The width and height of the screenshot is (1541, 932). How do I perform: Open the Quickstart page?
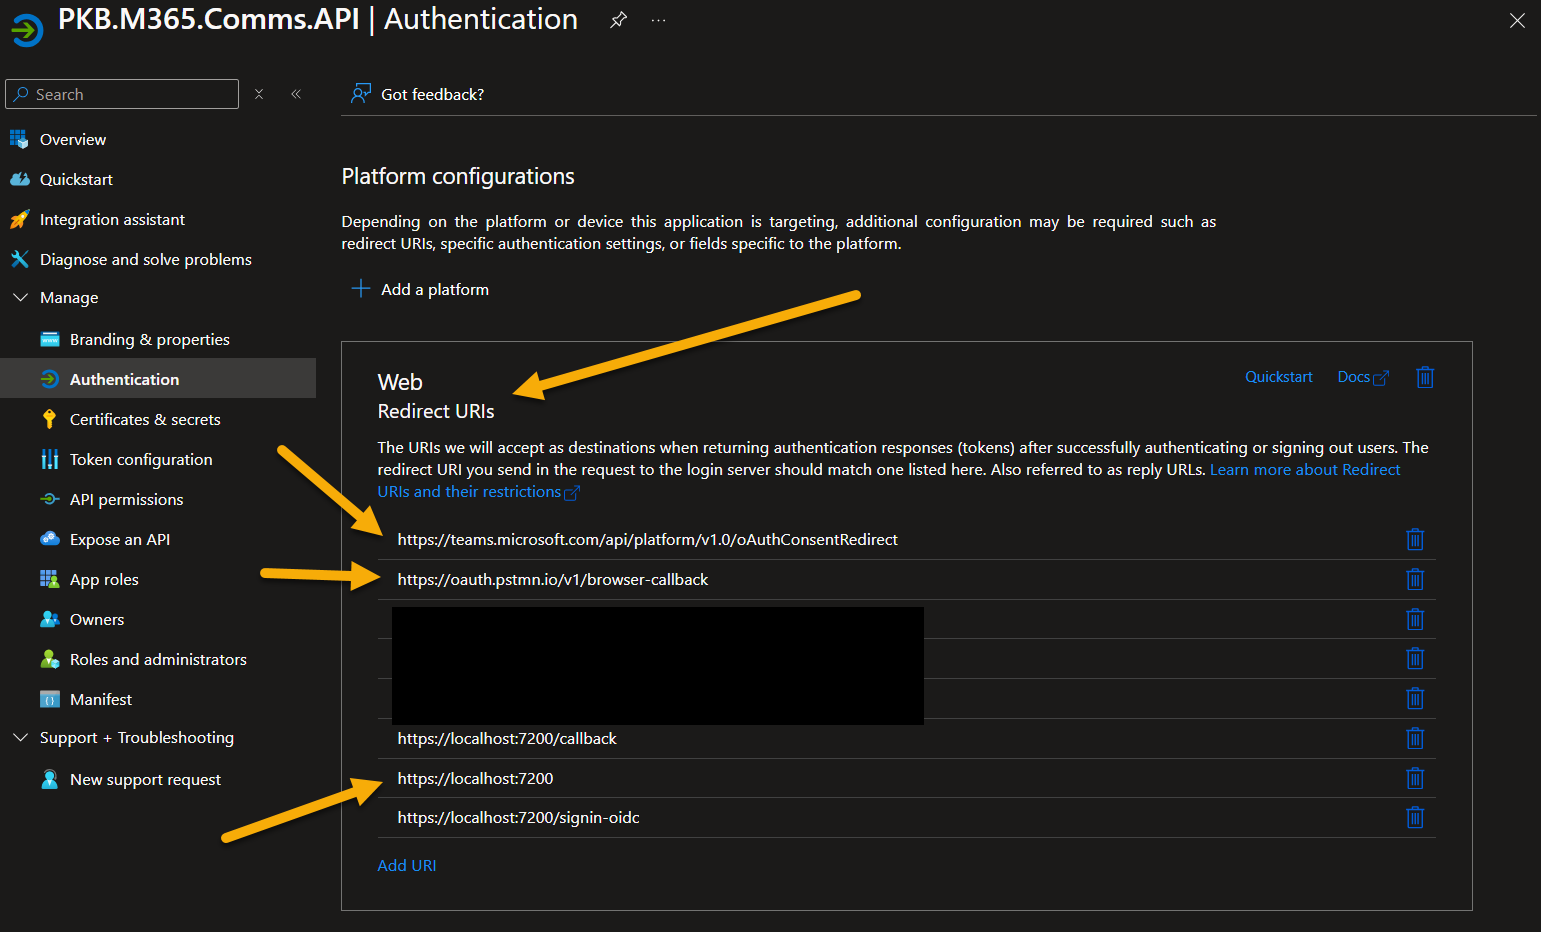point(74,179)
